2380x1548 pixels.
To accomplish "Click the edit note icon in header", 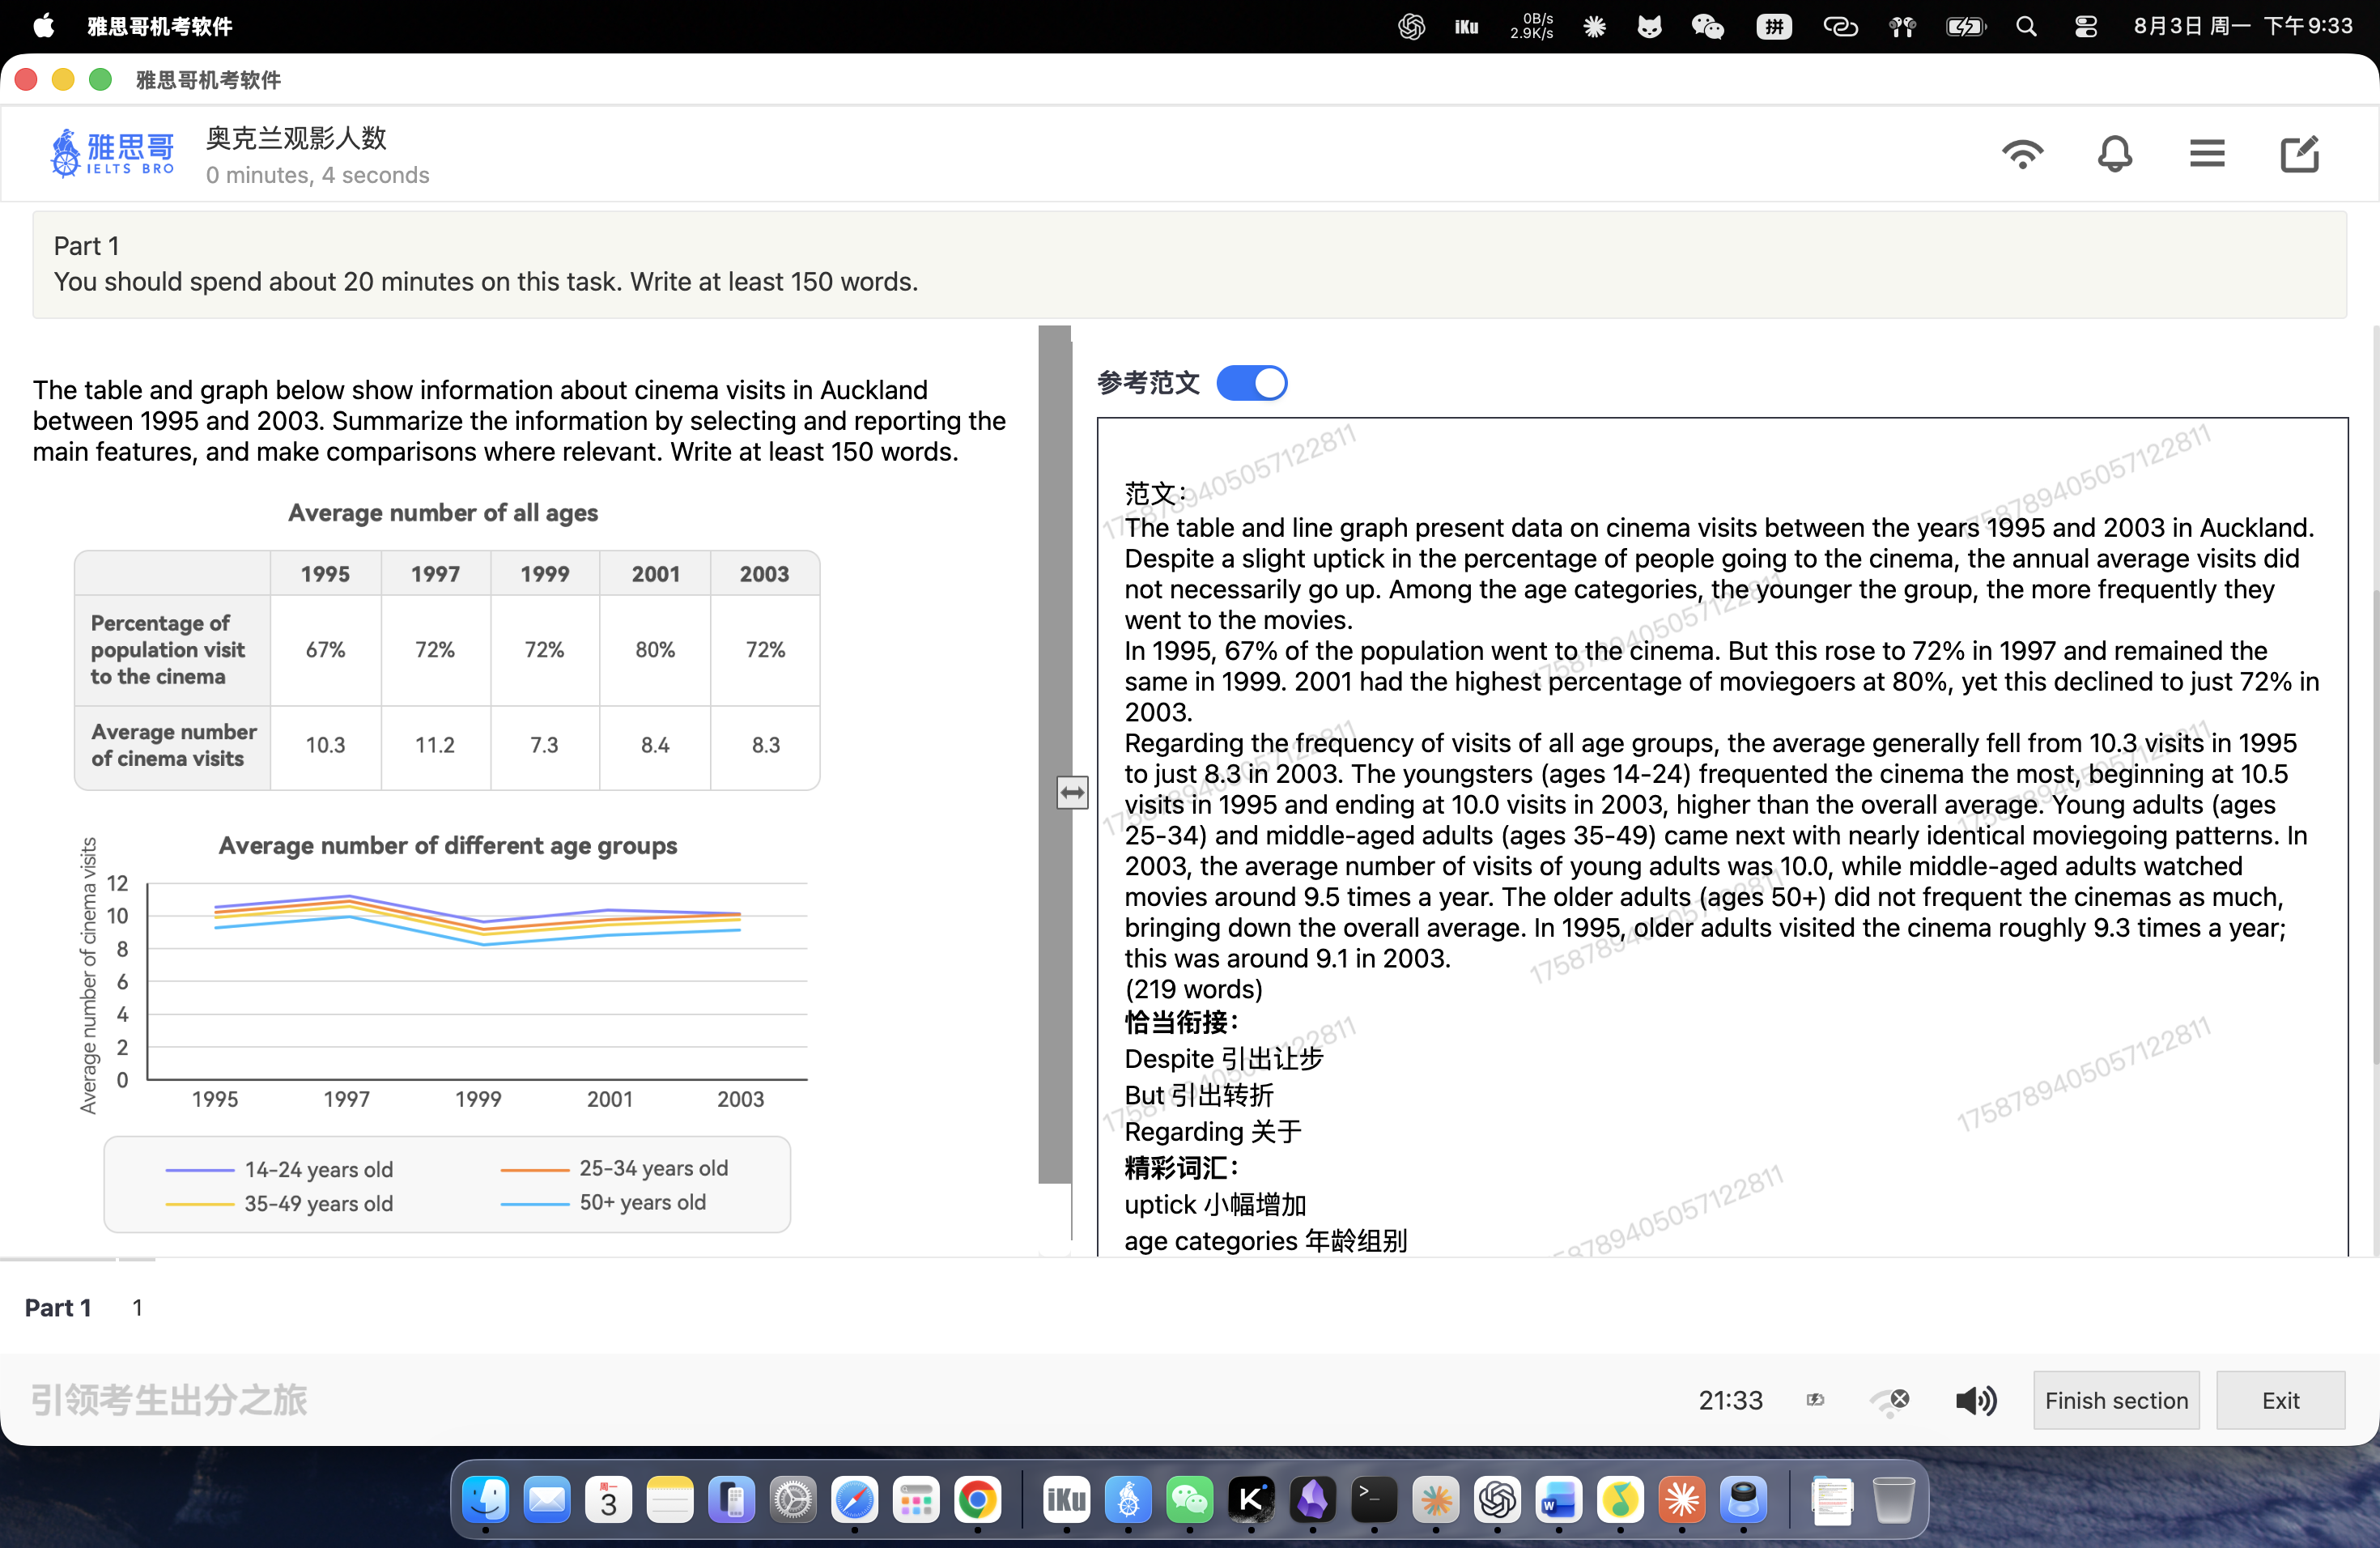I will coord(2299,154).
